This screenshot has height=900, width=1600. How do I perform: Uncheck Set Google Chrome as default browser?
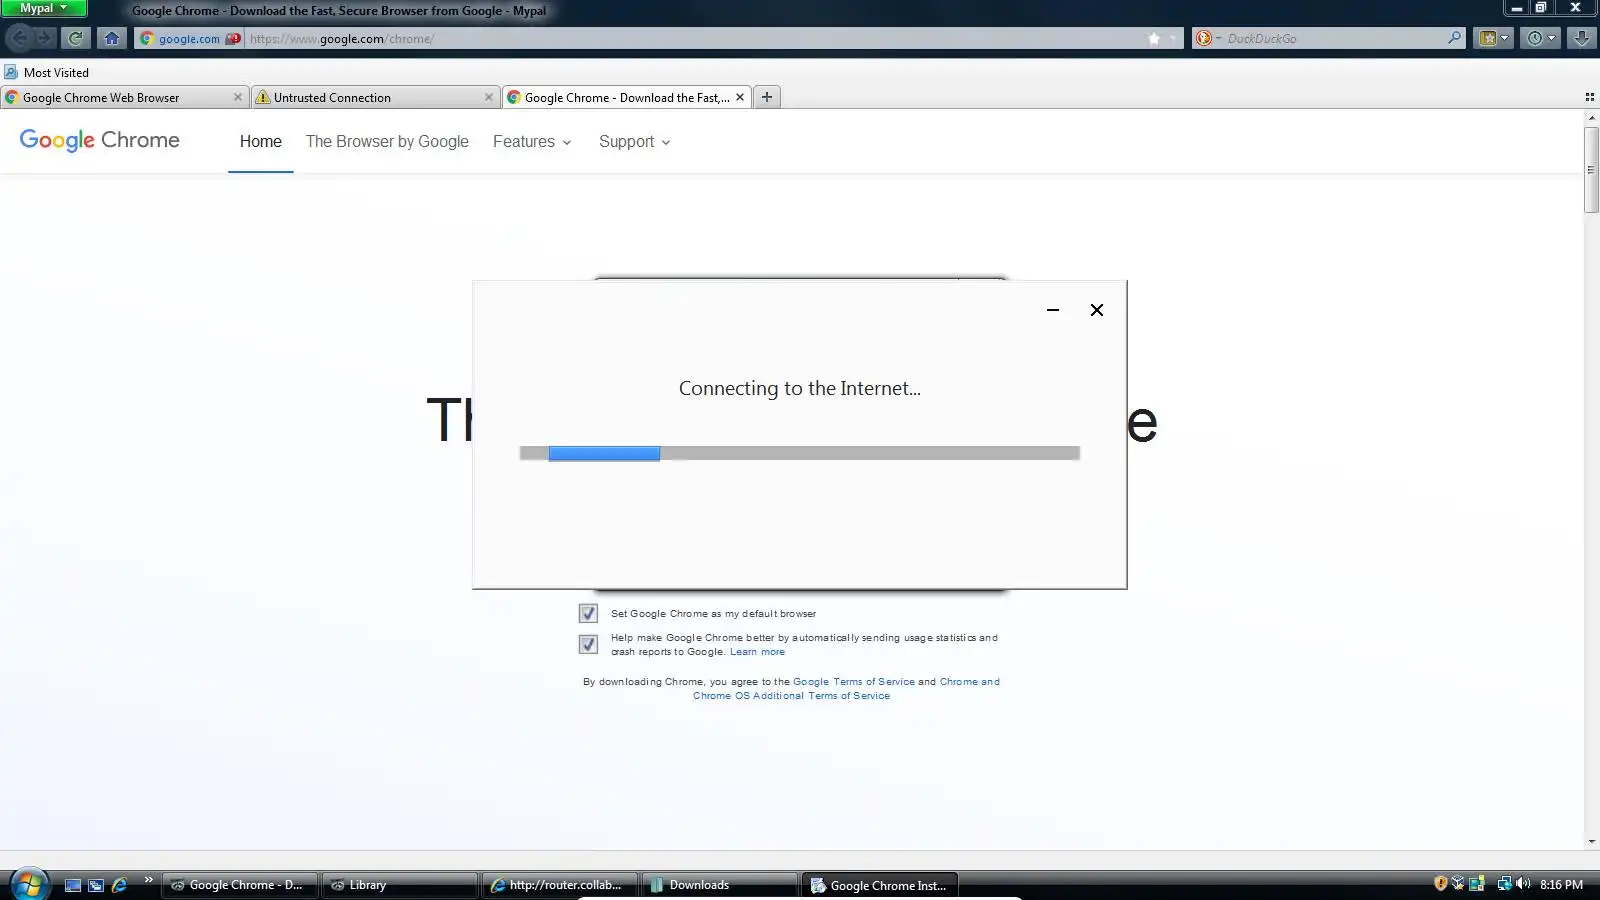588,613
